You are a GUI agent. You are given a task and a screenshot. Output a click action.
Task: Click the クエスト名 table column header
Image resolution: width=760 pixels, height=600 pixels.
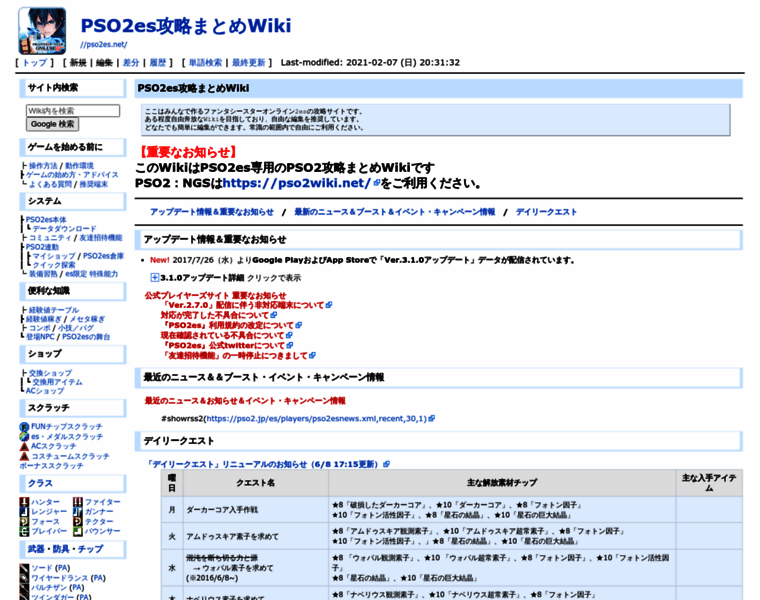coord(256,483)
